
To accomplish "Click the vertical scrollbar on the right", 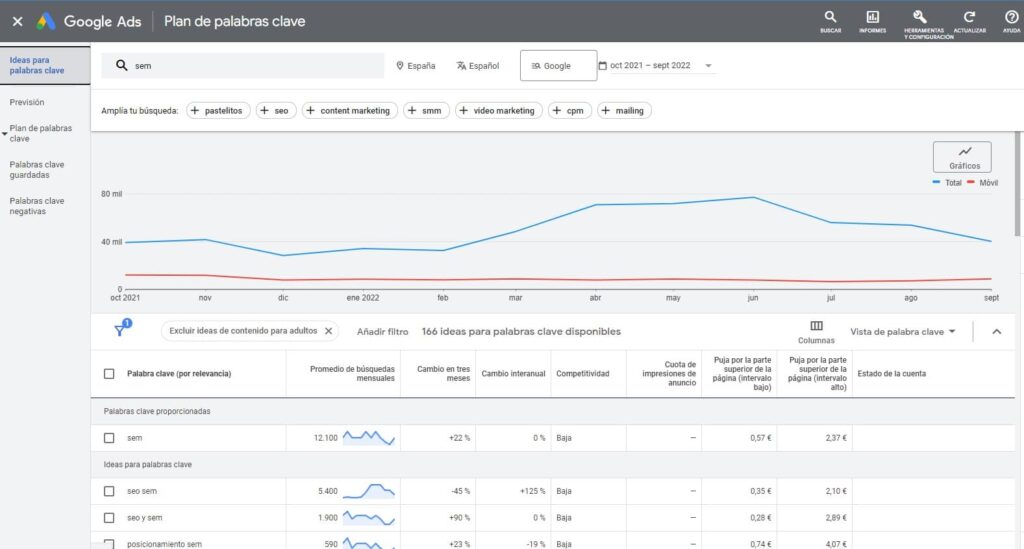I will [x=1017, y=184].
